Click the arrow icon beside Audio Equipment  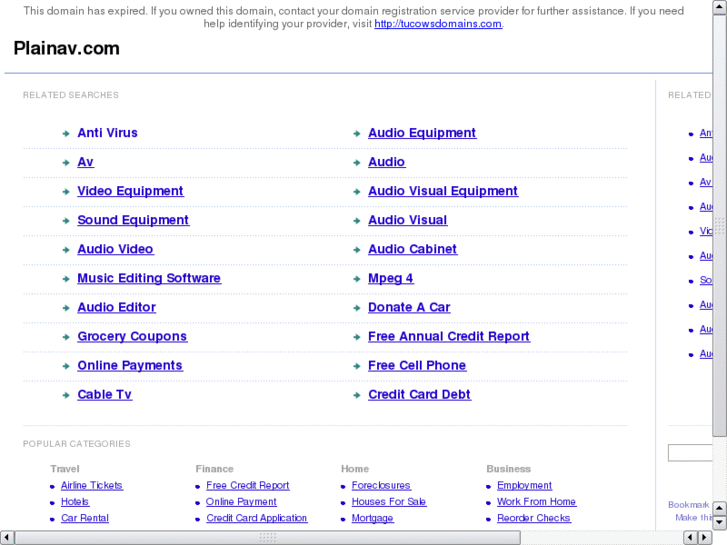coord(357,134)
